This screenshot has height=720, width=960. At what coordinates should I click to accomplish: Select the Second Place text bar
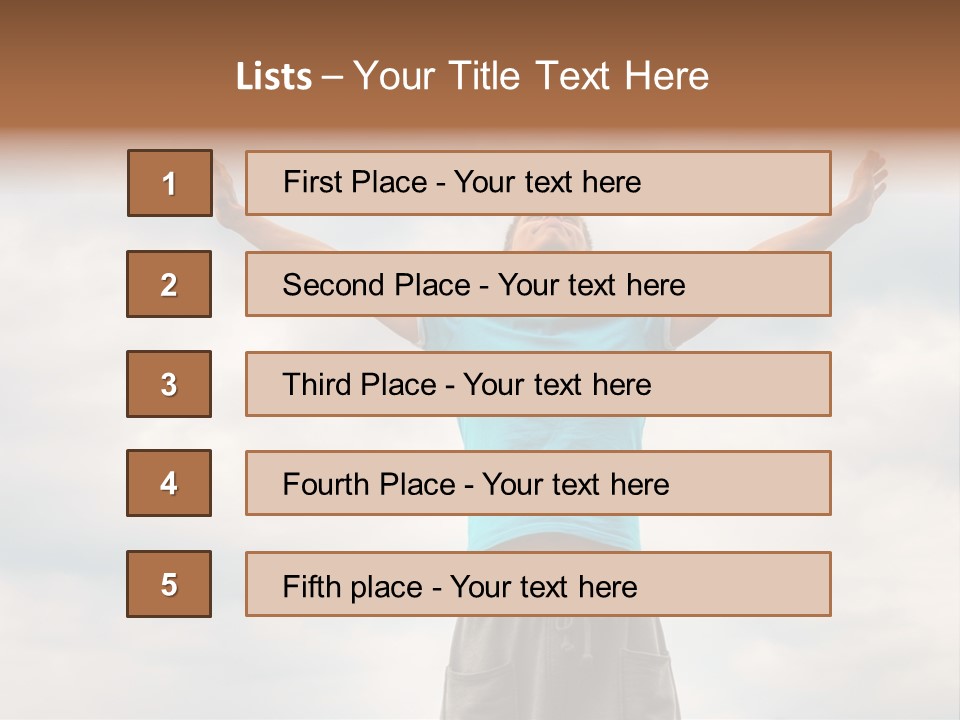tap(538, 284)
